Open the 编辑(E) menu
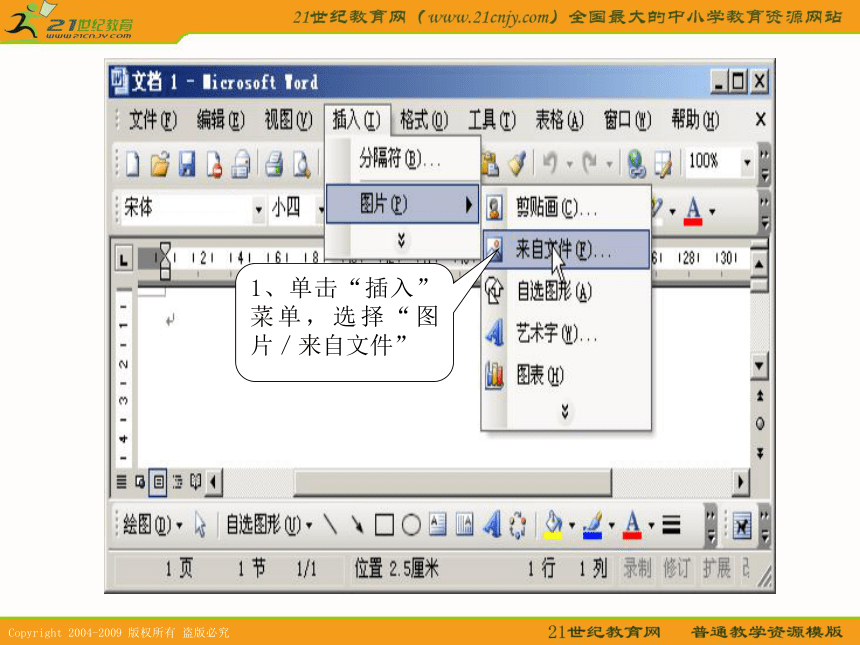Screen dimensions: 860x645 pos(220,120)
